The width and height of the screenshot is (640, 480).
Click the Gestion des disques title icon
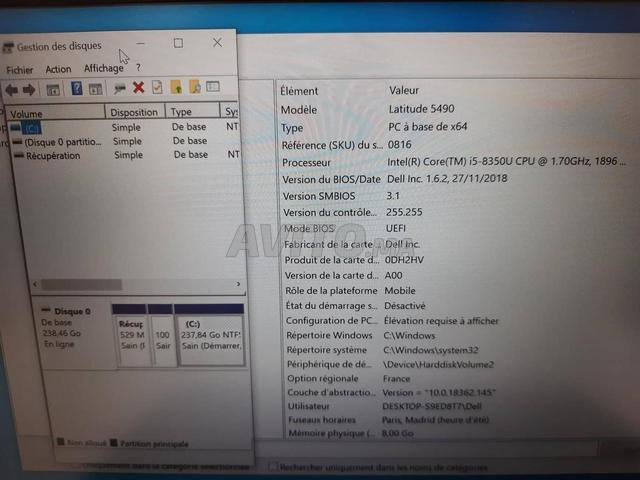pos(8,48)
